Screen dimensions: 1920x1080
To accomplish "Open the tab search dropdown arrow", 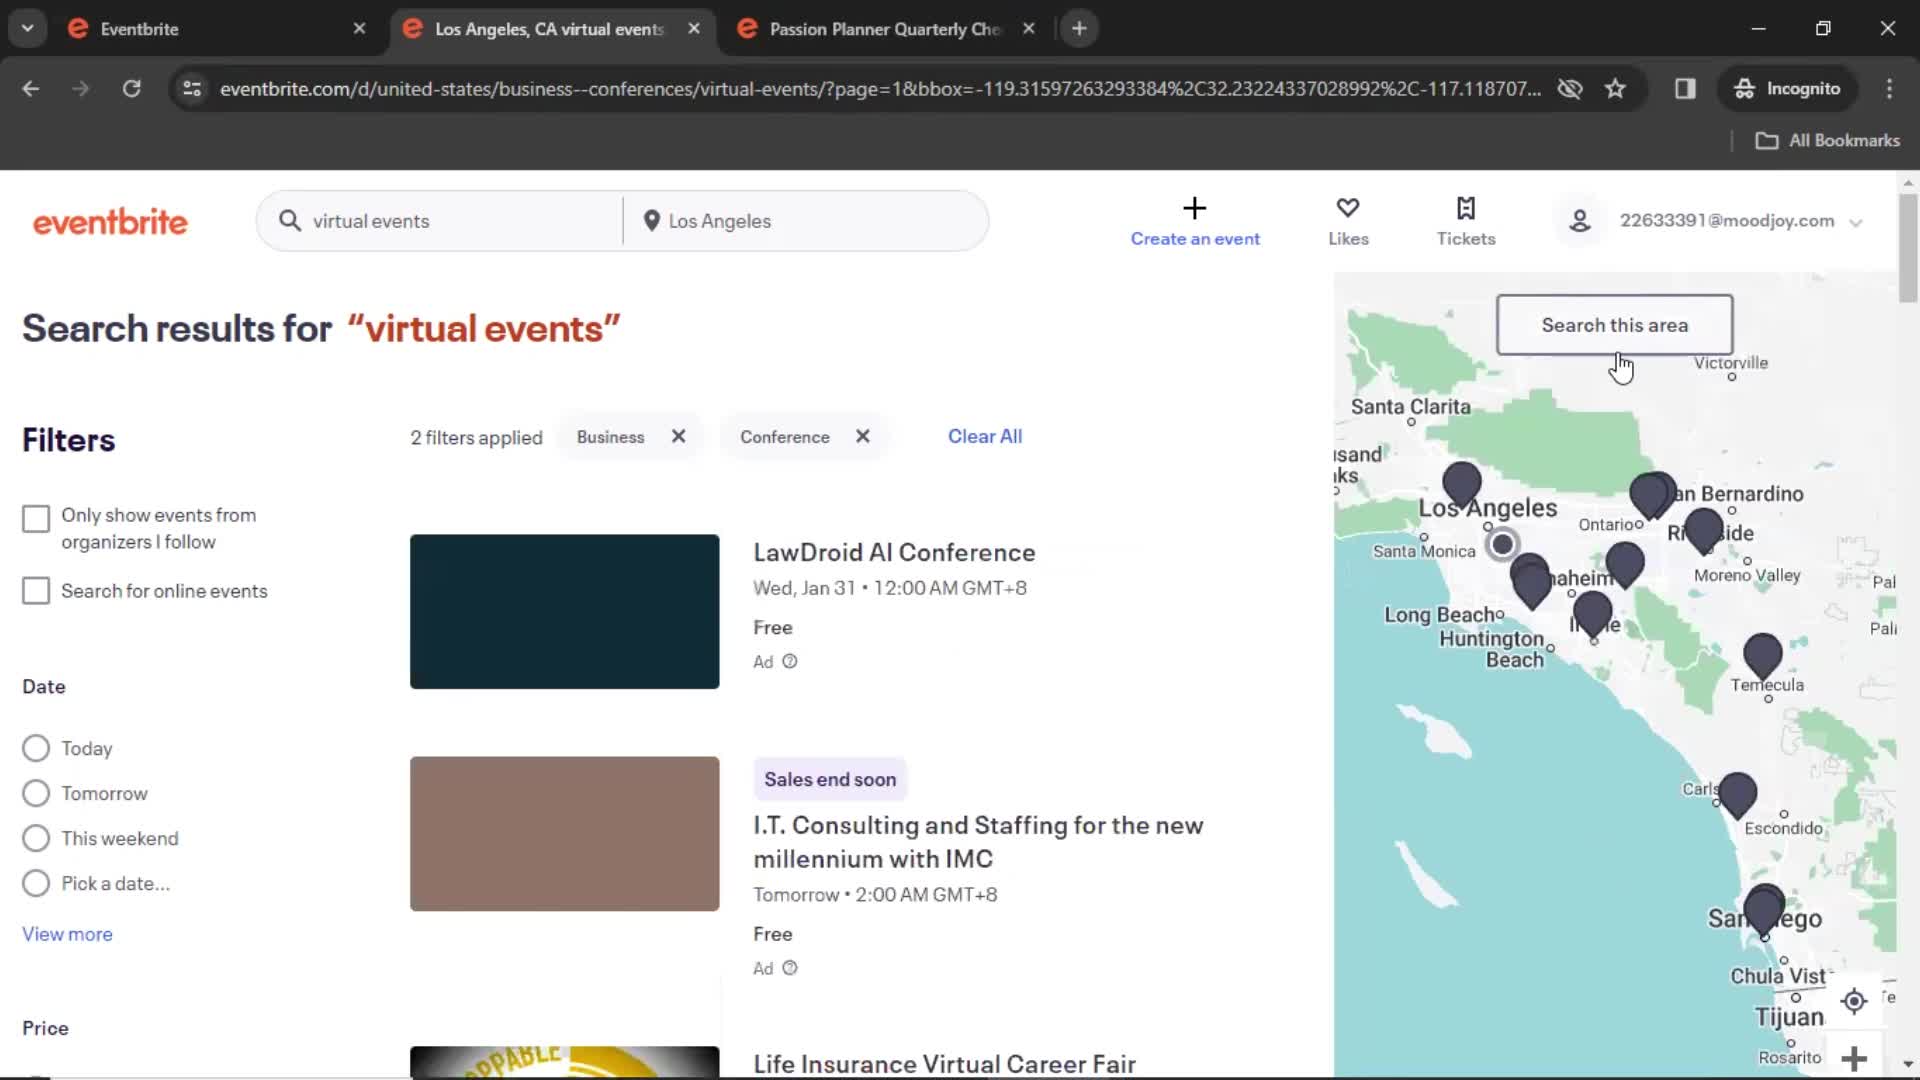I will (x=28, y=29).
